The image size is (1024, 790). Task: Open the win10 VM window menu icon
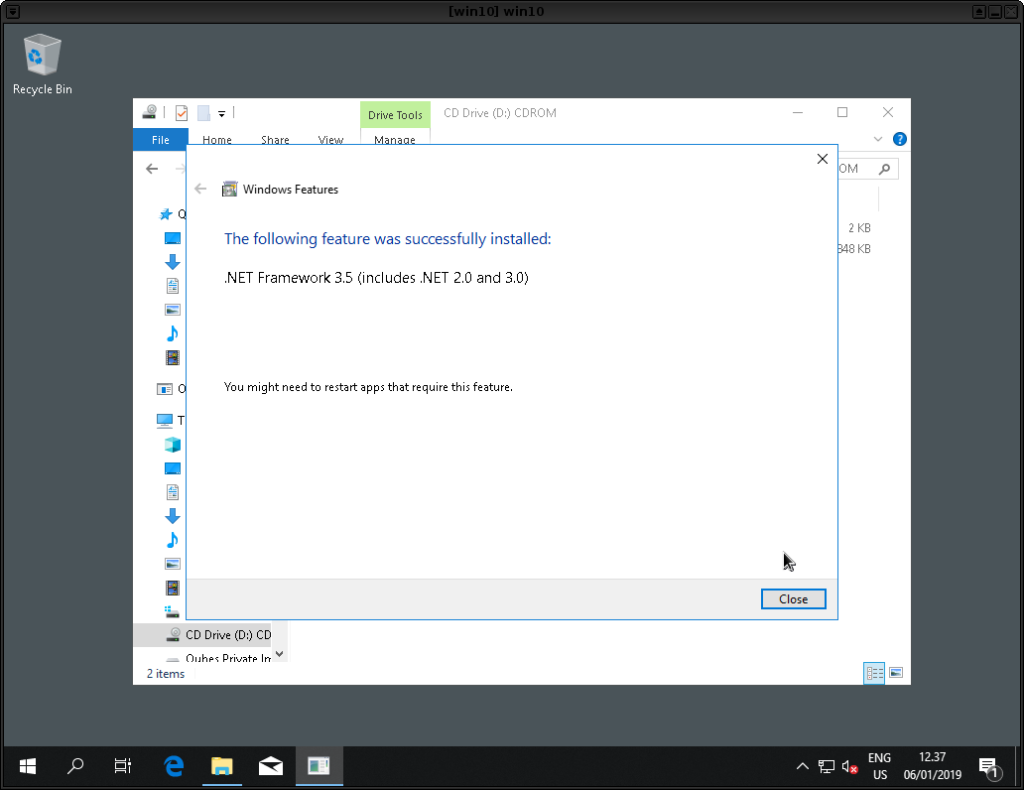click(12, 11)
